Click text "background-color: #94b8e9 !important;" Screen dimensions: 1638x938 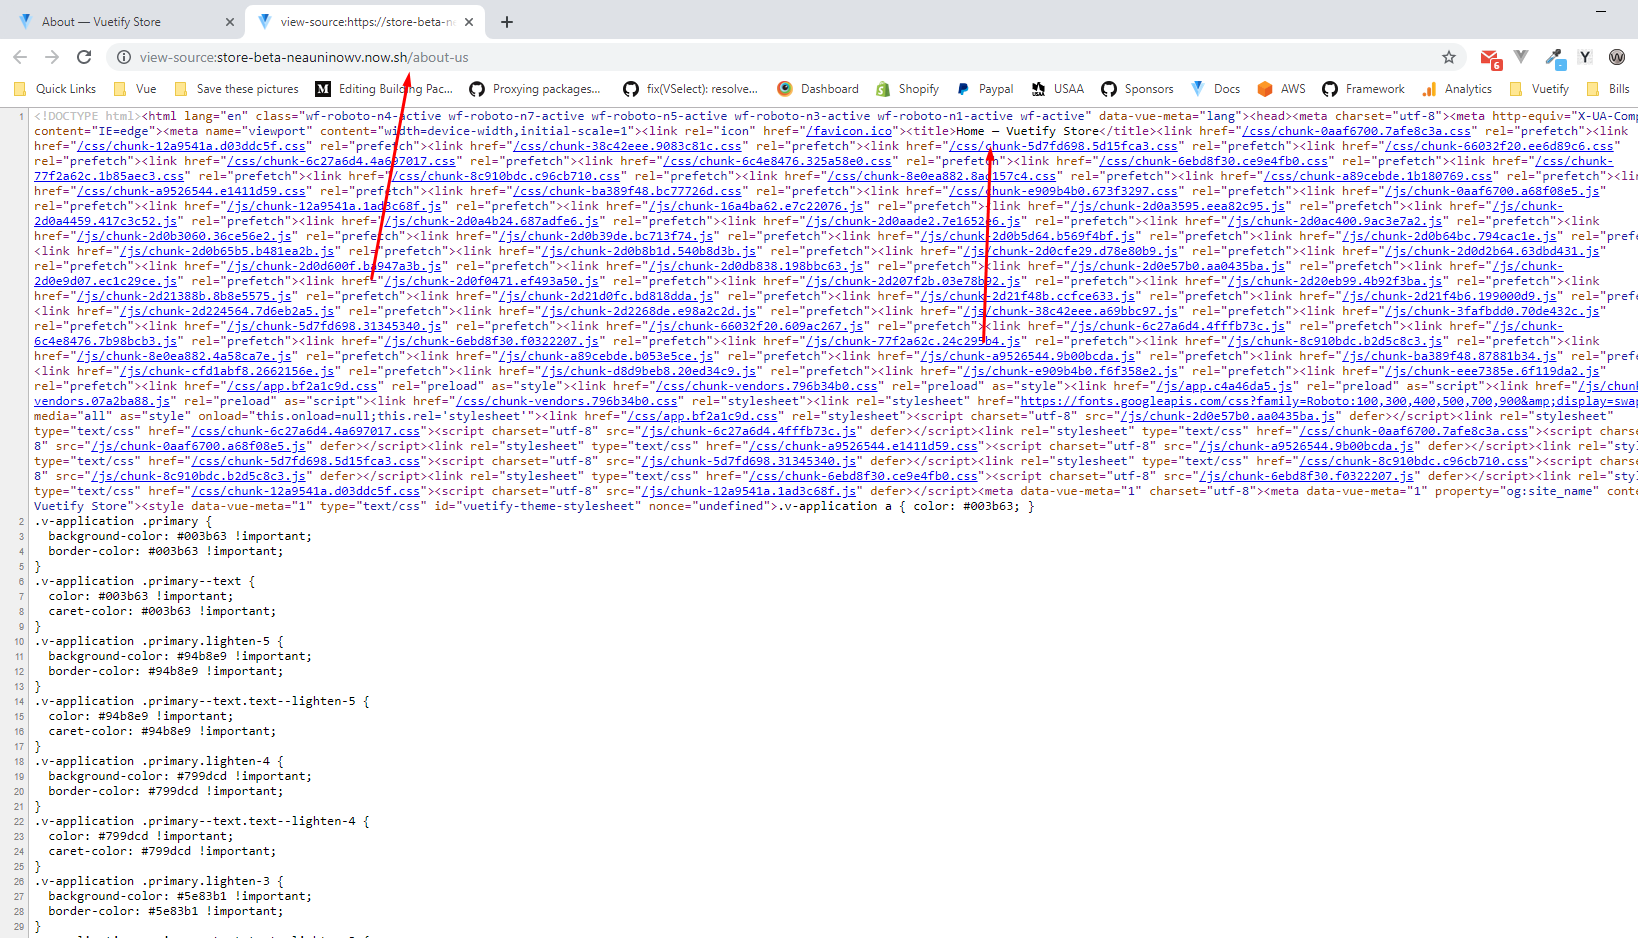(180, 656)
